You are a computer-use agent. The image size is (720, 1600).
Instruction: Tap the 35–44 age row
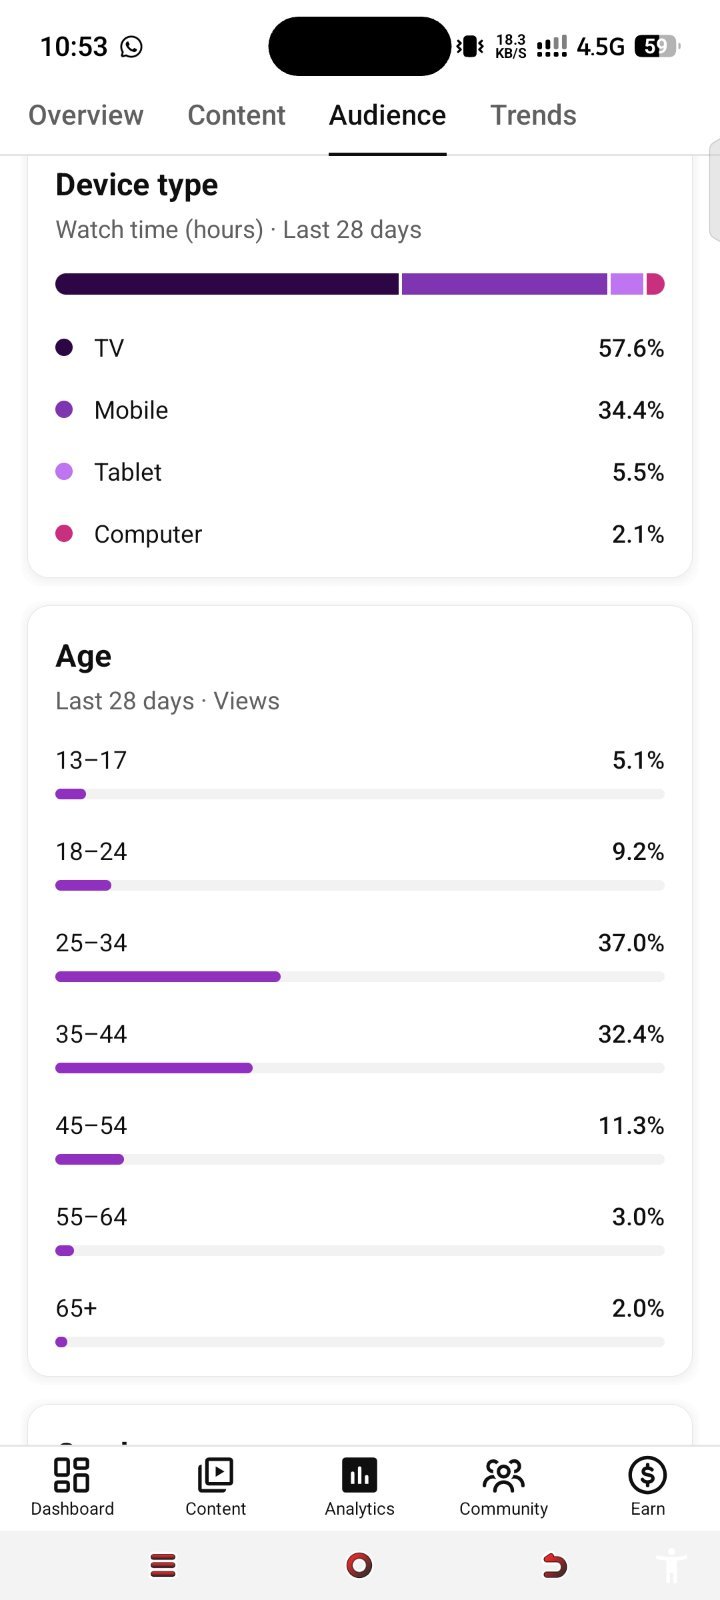(360, 1047)
